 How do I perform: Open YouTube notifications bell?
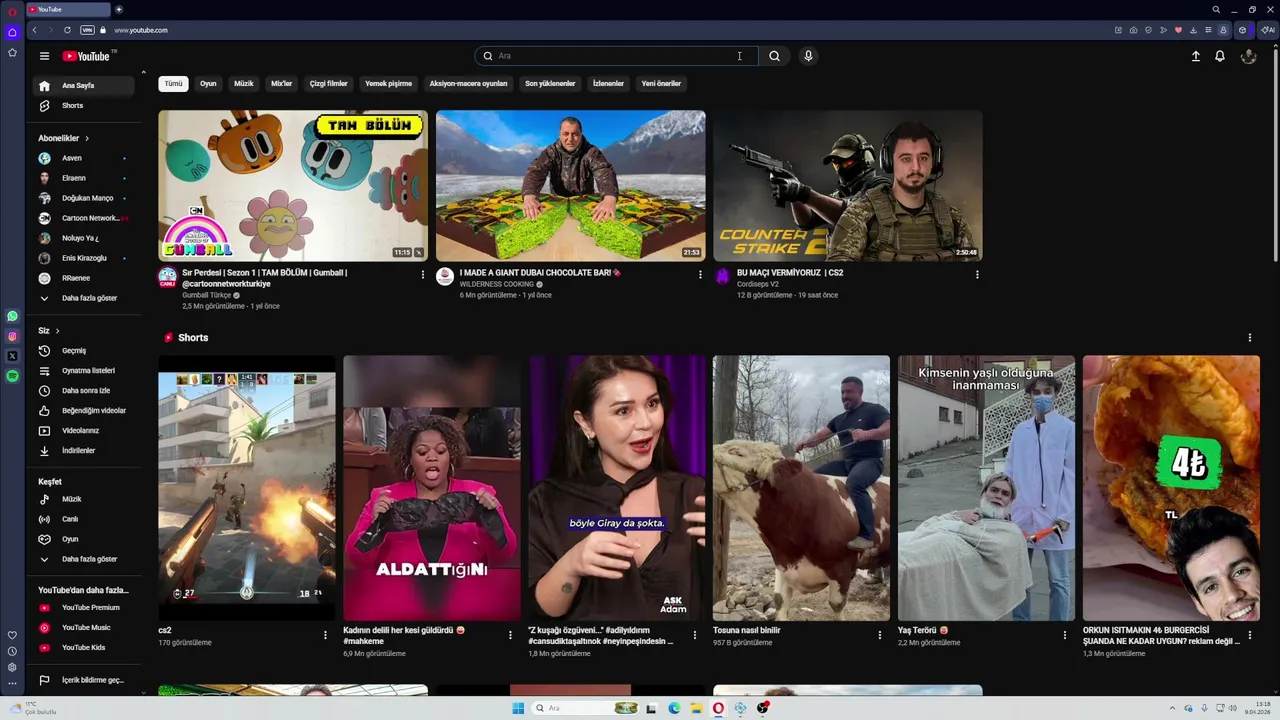(x=1220, y=56)
